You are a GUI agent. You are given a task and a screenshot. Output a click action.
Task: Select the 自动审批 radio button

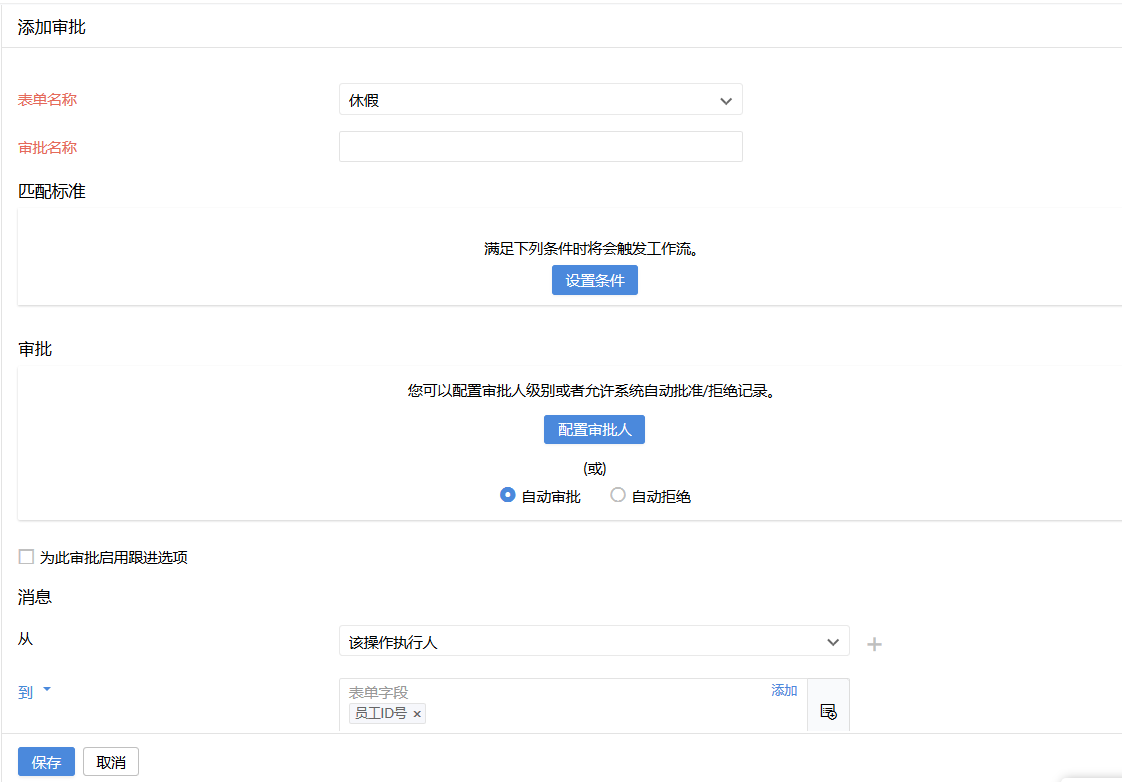(x=508, y=495)
